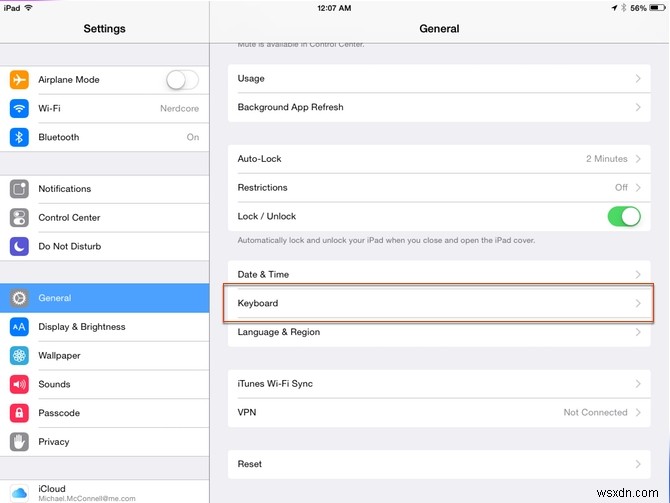Tap the VPN Not Connected status
Image resolution: width=670 pixels, height=503 pixels.
click(x=595, y=412)
